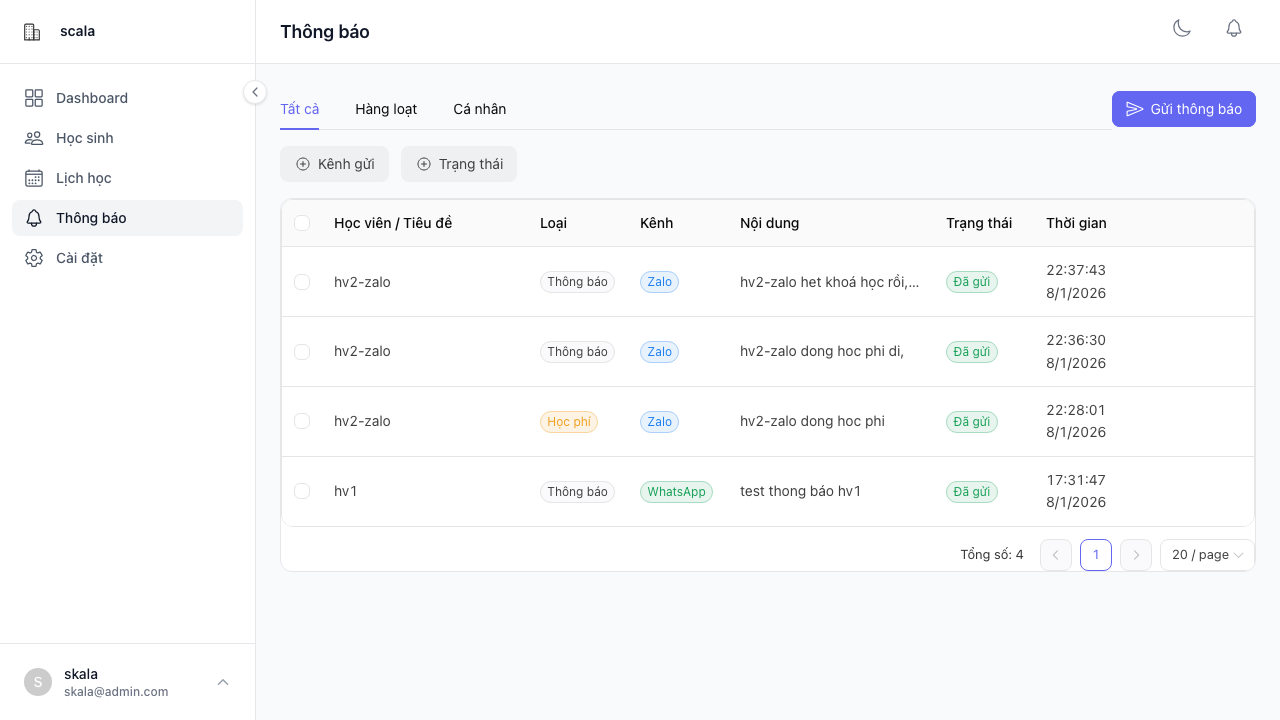This screenshot has height=720, width=1280.
Task: Check the row for hv1 WhatsApp notification
Action: point(302,491)
